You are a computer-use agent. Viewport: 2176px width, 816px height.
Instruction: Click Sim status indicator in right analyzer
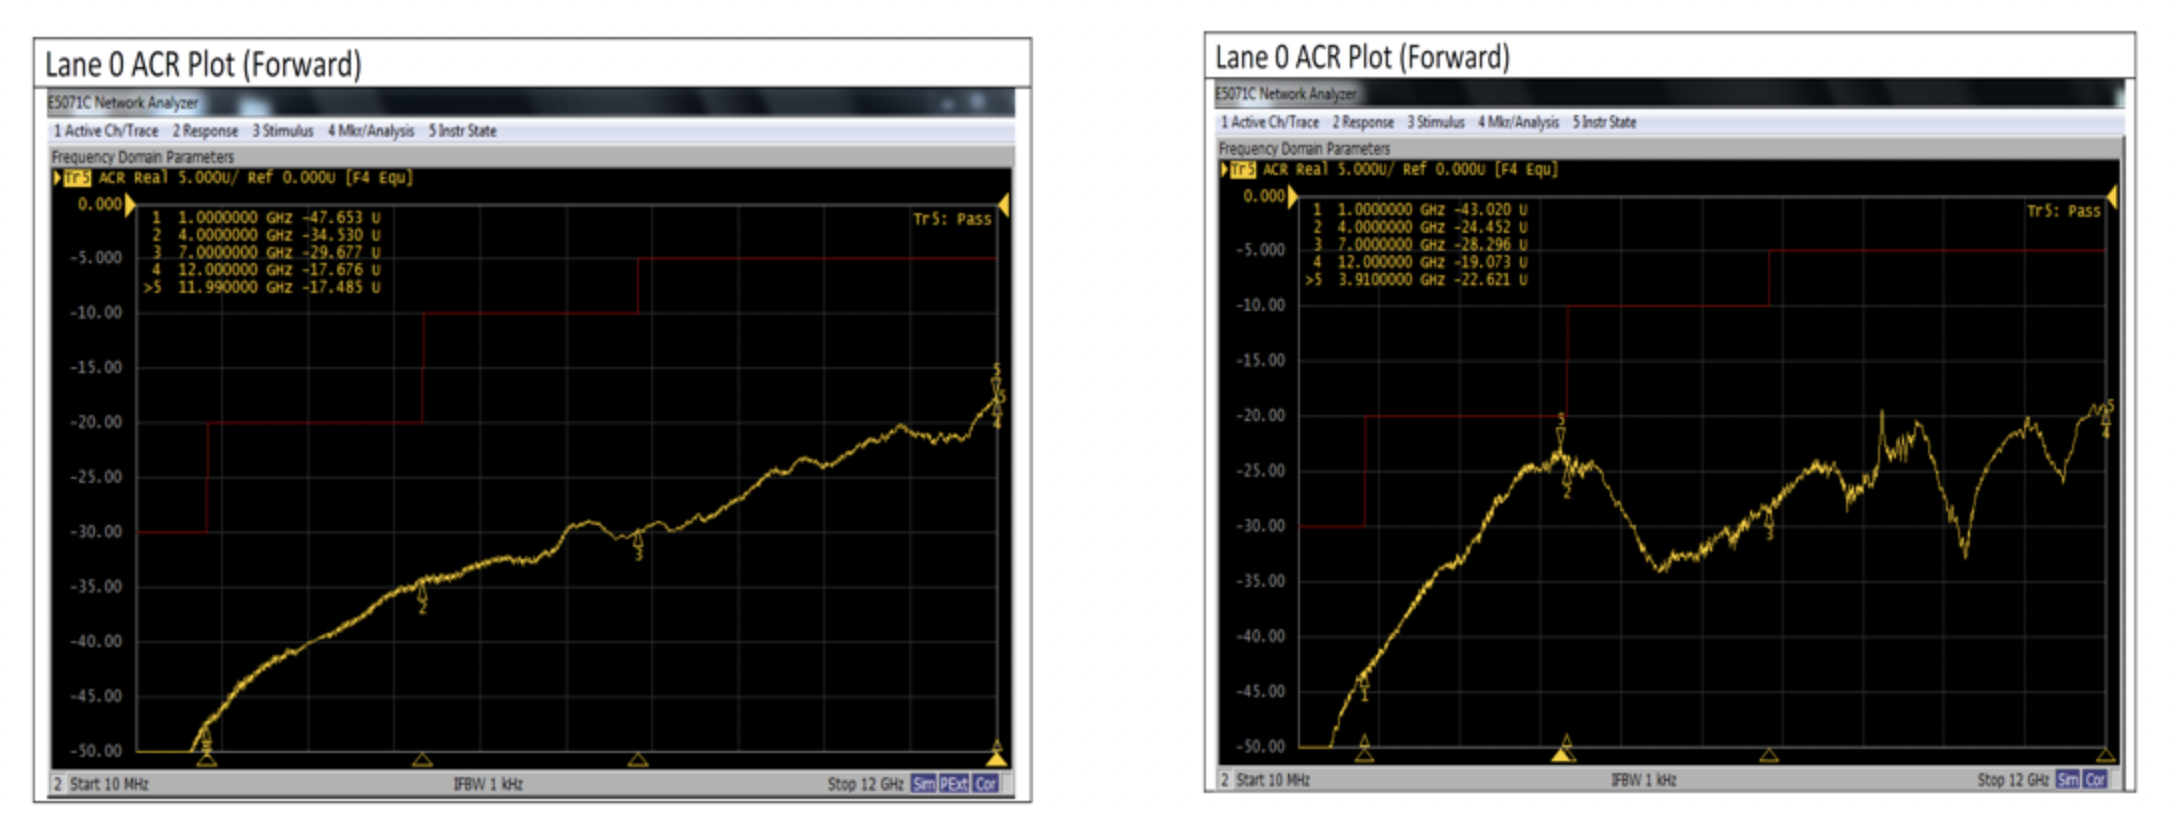click(x=2067, y=779)
